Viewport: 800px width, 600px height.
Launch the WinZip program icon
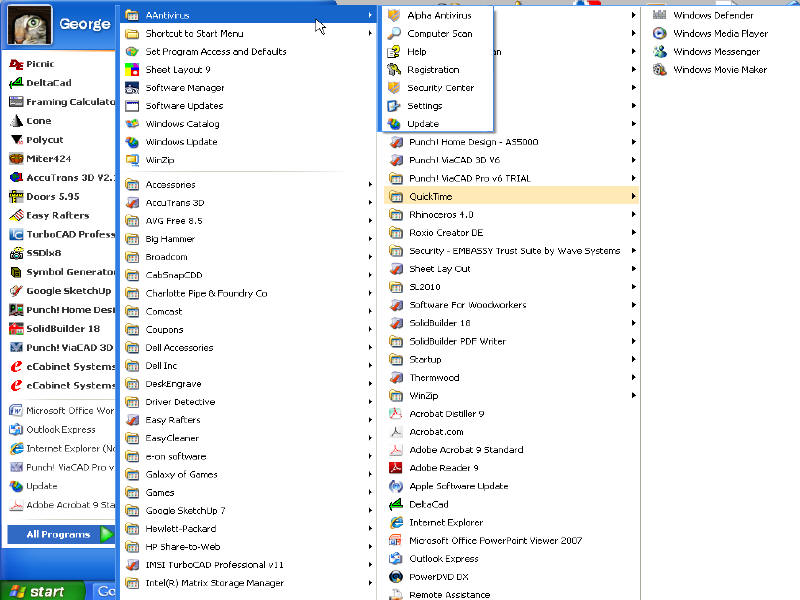132,160
